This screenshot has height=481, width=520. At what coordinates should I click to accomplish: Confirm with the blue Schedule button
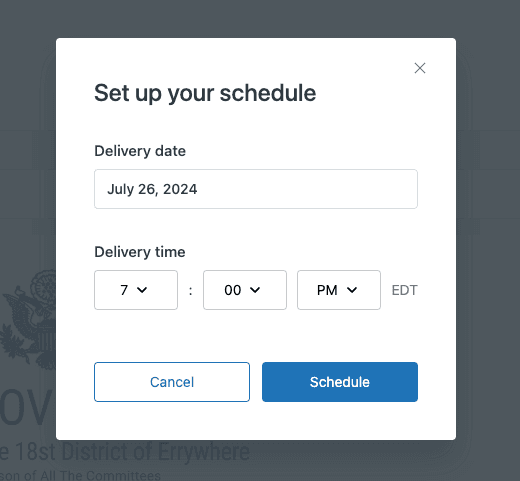click(x=340, y=382)
